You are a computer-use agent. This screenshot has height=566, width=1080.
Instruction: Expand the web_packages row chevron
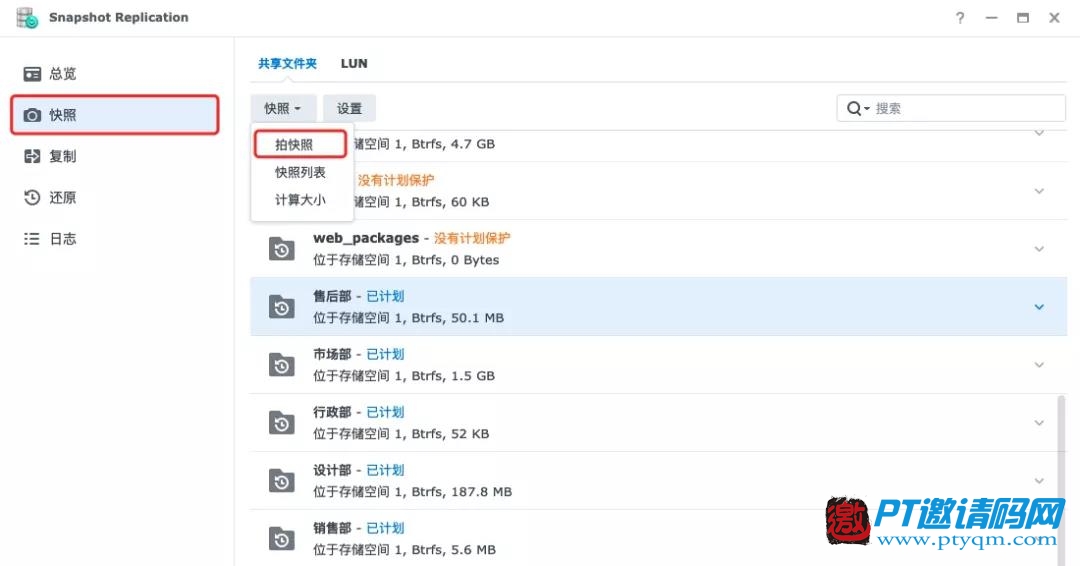1039,249
